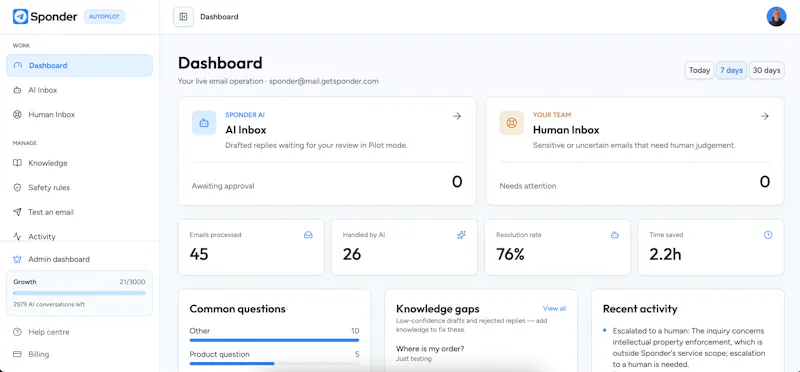Click the Billing card icon
The width and height of the screenshot is (800, 372).
coord(18,354)
